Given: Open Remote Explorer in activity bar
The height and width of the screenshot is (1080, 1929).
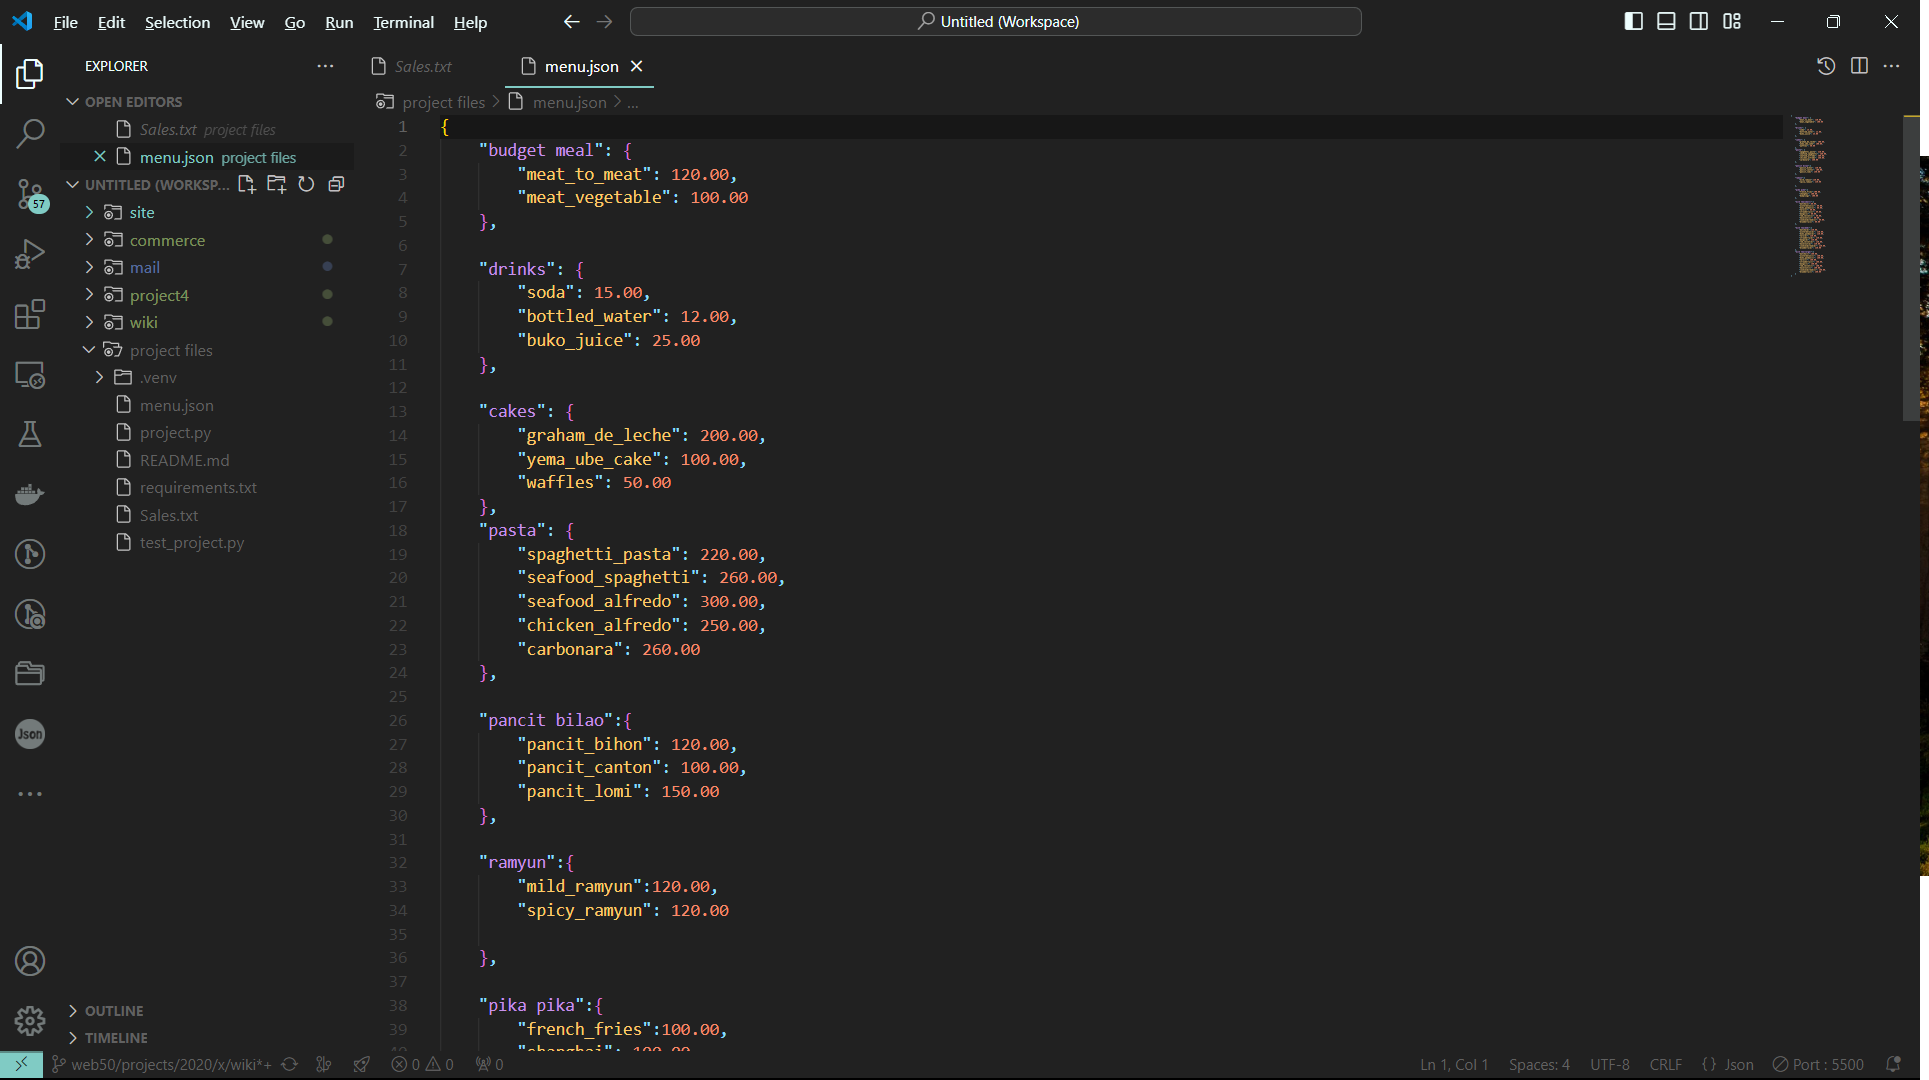Looking at the screenshot, I should point(30,375).
